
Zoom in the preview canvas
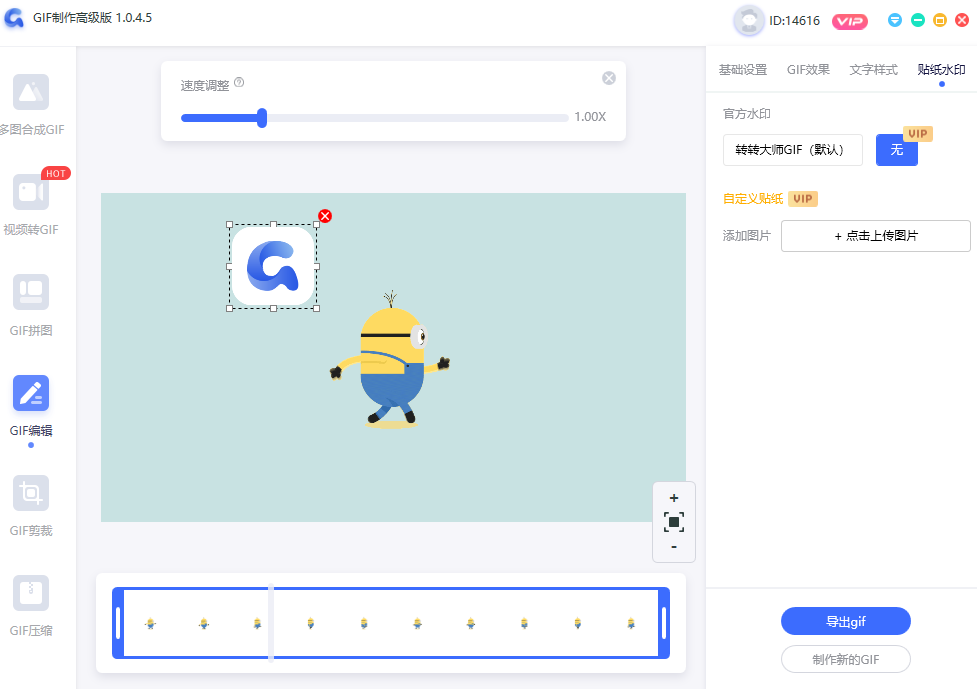pos(674,498)
